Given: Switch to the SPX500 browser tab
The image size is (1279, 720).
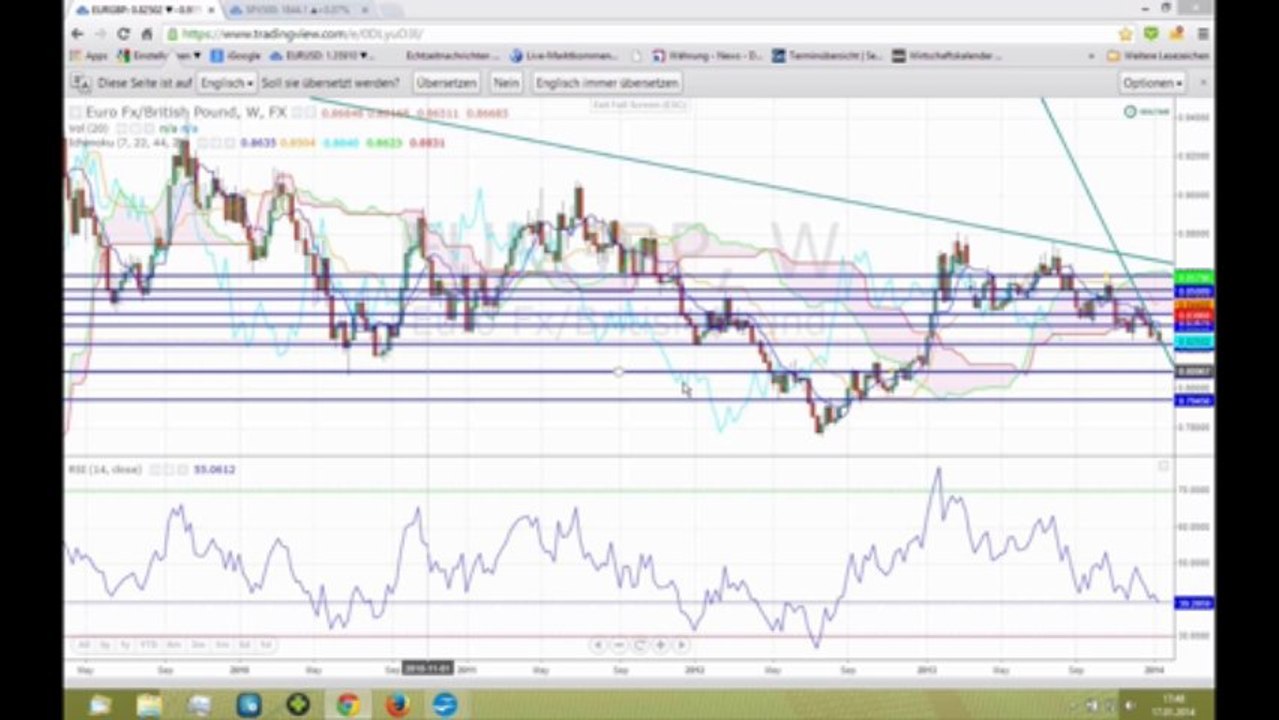Looking at the screenshot, I should [x=298, y=10].
